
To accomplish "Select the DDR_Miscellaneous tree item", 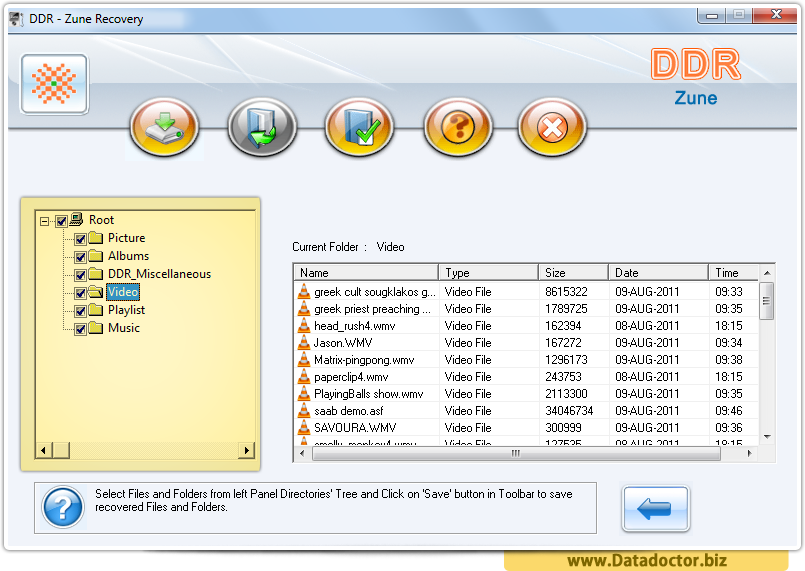I will pos(159,274).
